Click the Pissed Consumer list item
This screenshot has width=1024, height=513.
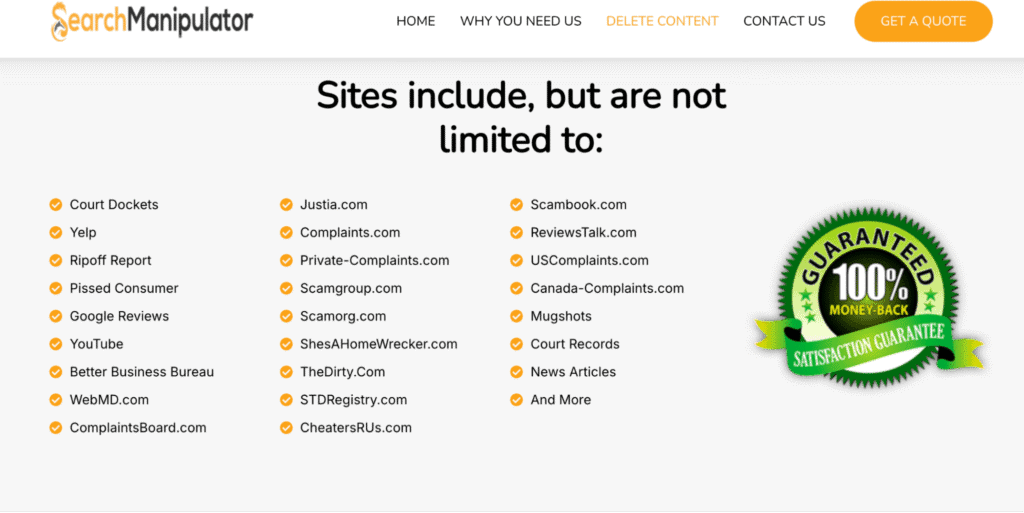(x=124, y=288)
